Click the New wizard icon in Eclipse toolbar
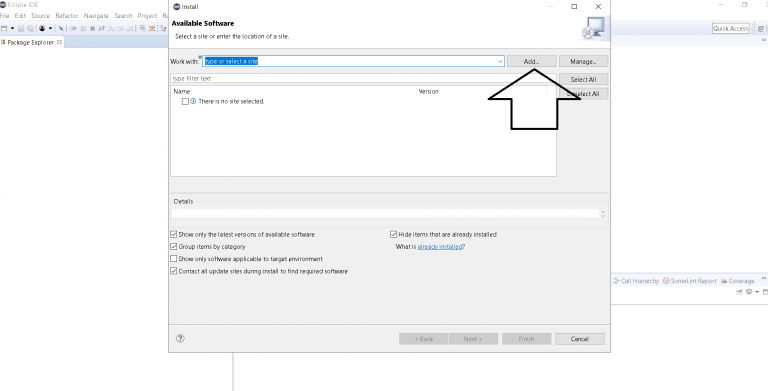The height and width of the screenshot is (391, 768). [4, 28]
